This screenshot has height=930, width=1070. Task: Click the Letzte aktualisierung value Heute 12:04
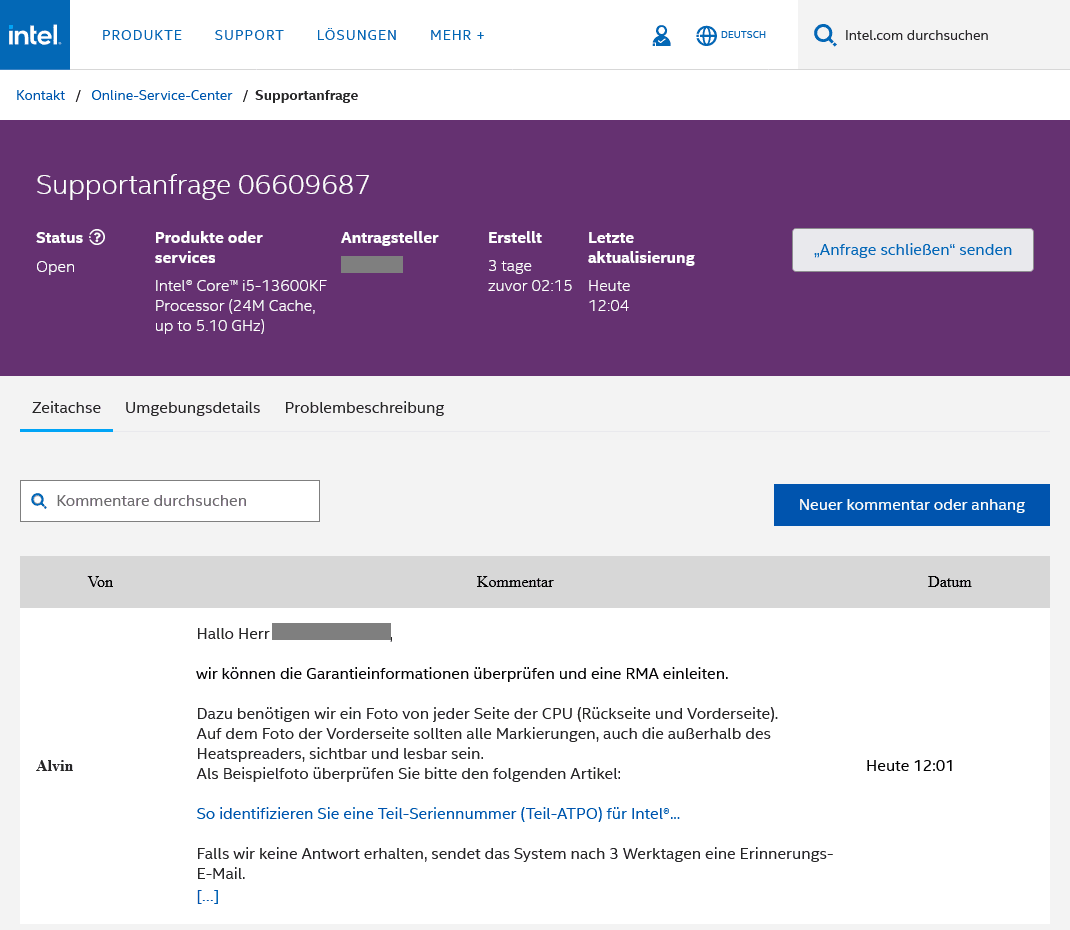(609, 295)
